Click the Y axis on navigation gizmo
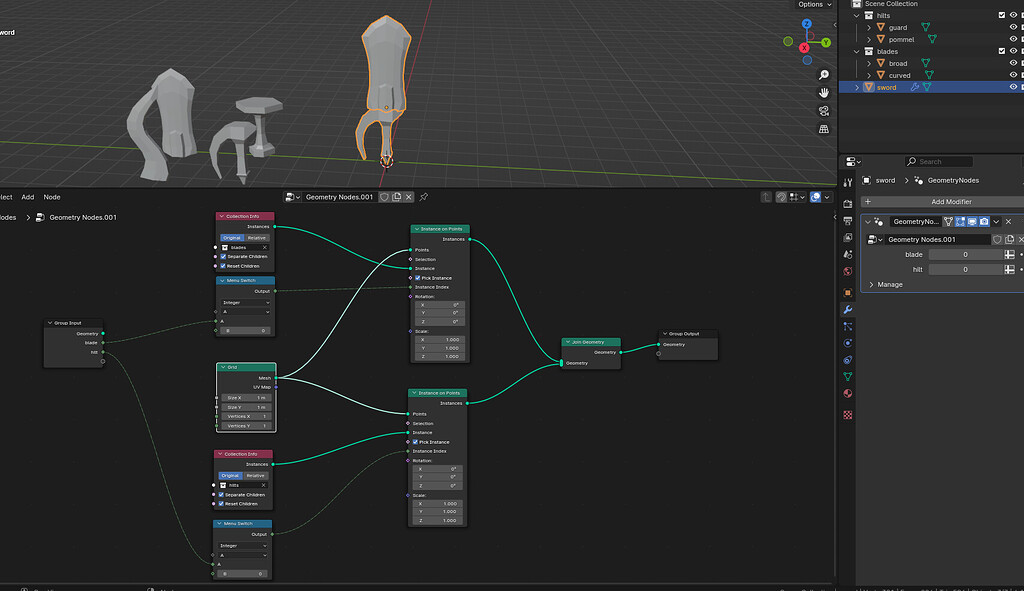 click(x=826, y=42)
